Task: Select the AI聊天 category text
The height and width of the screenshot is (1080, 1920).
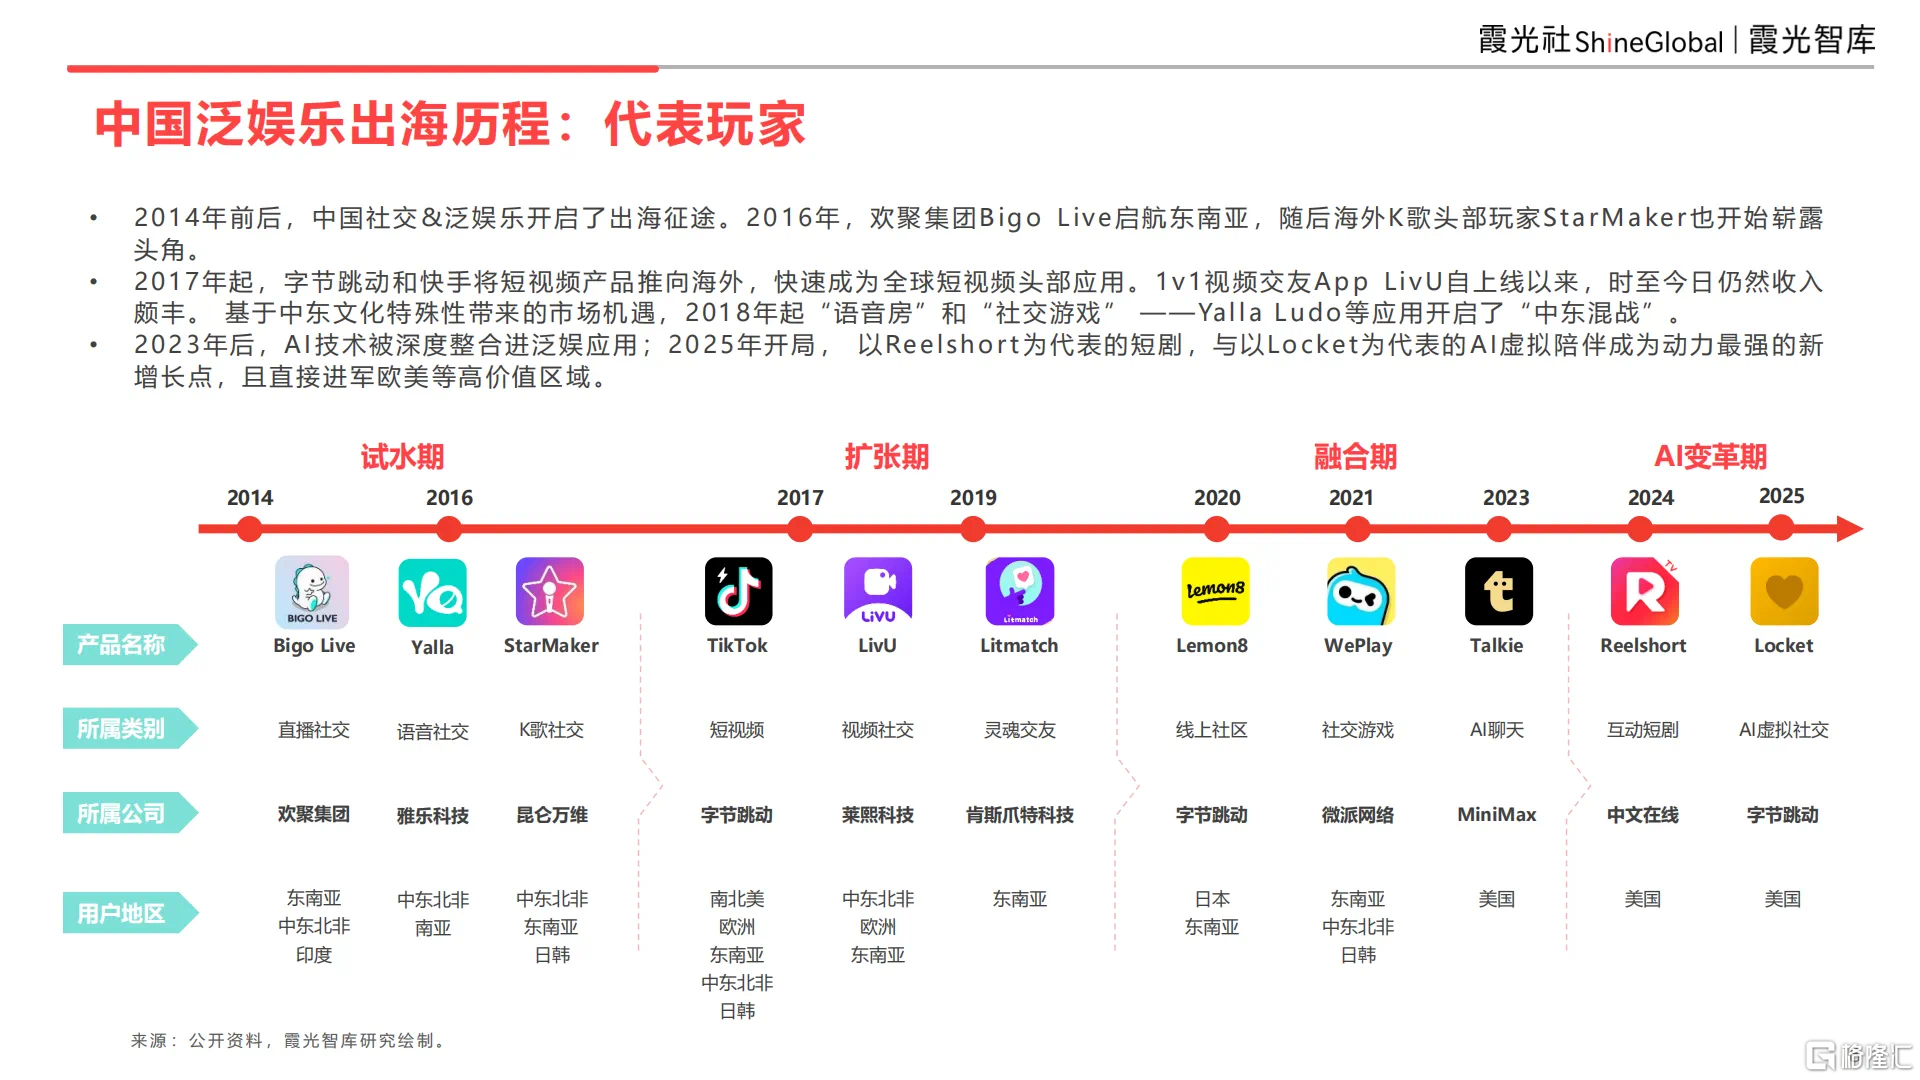Action: click(x=1497, y=730)
